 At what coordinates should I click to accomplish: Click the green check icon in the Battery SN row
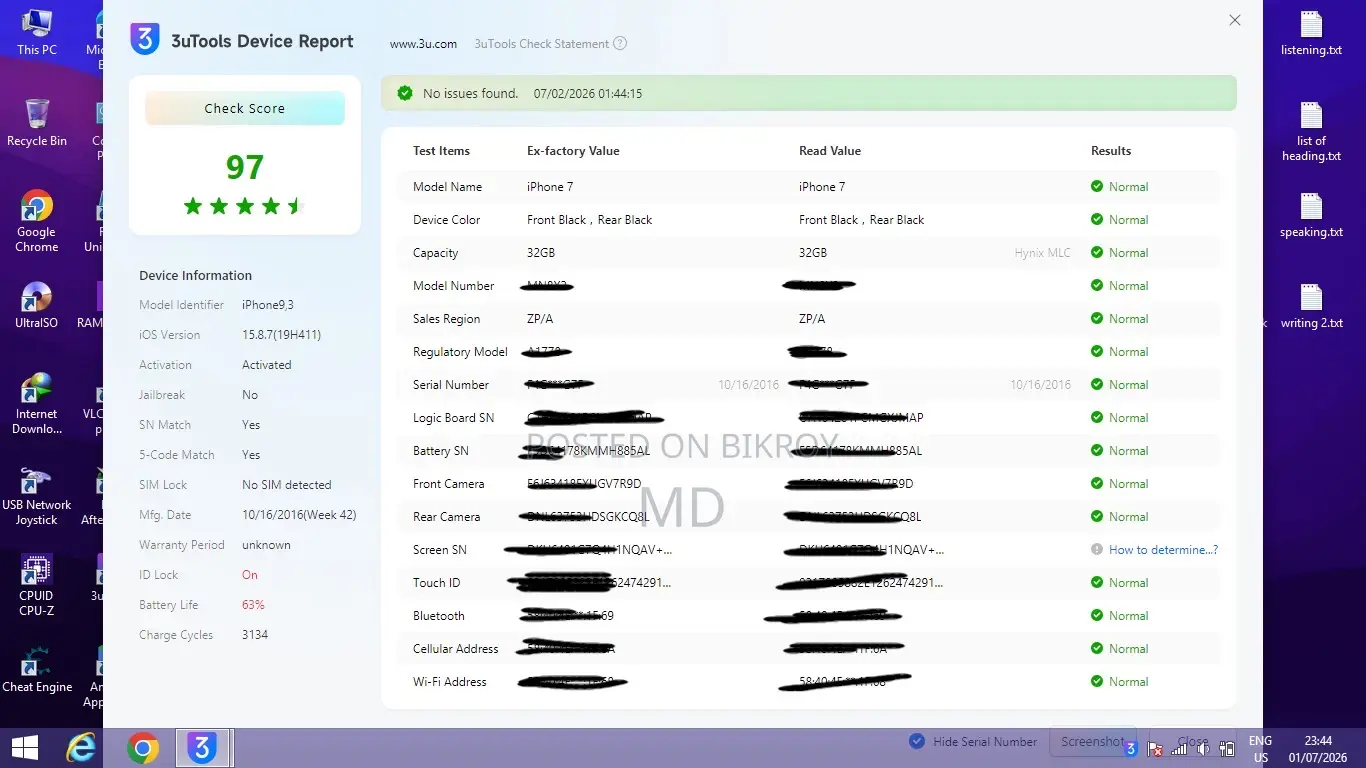1097,451
